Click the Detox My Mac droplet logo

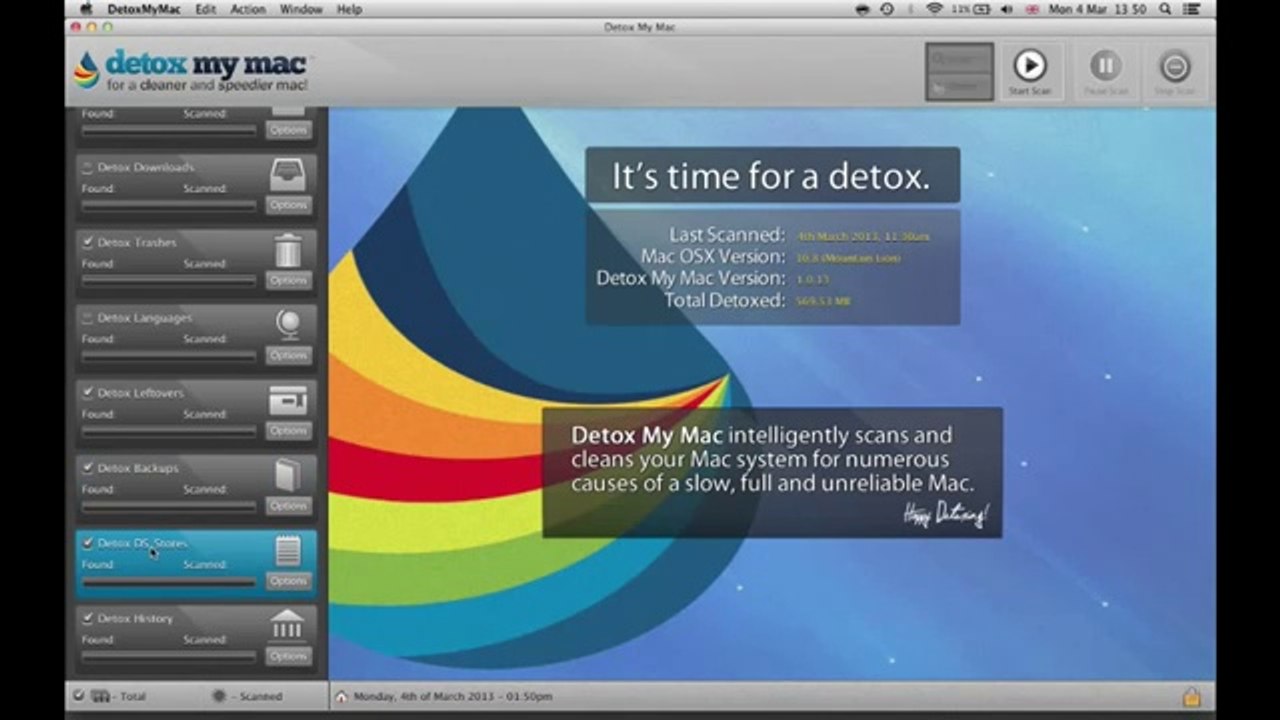(87, 70)
